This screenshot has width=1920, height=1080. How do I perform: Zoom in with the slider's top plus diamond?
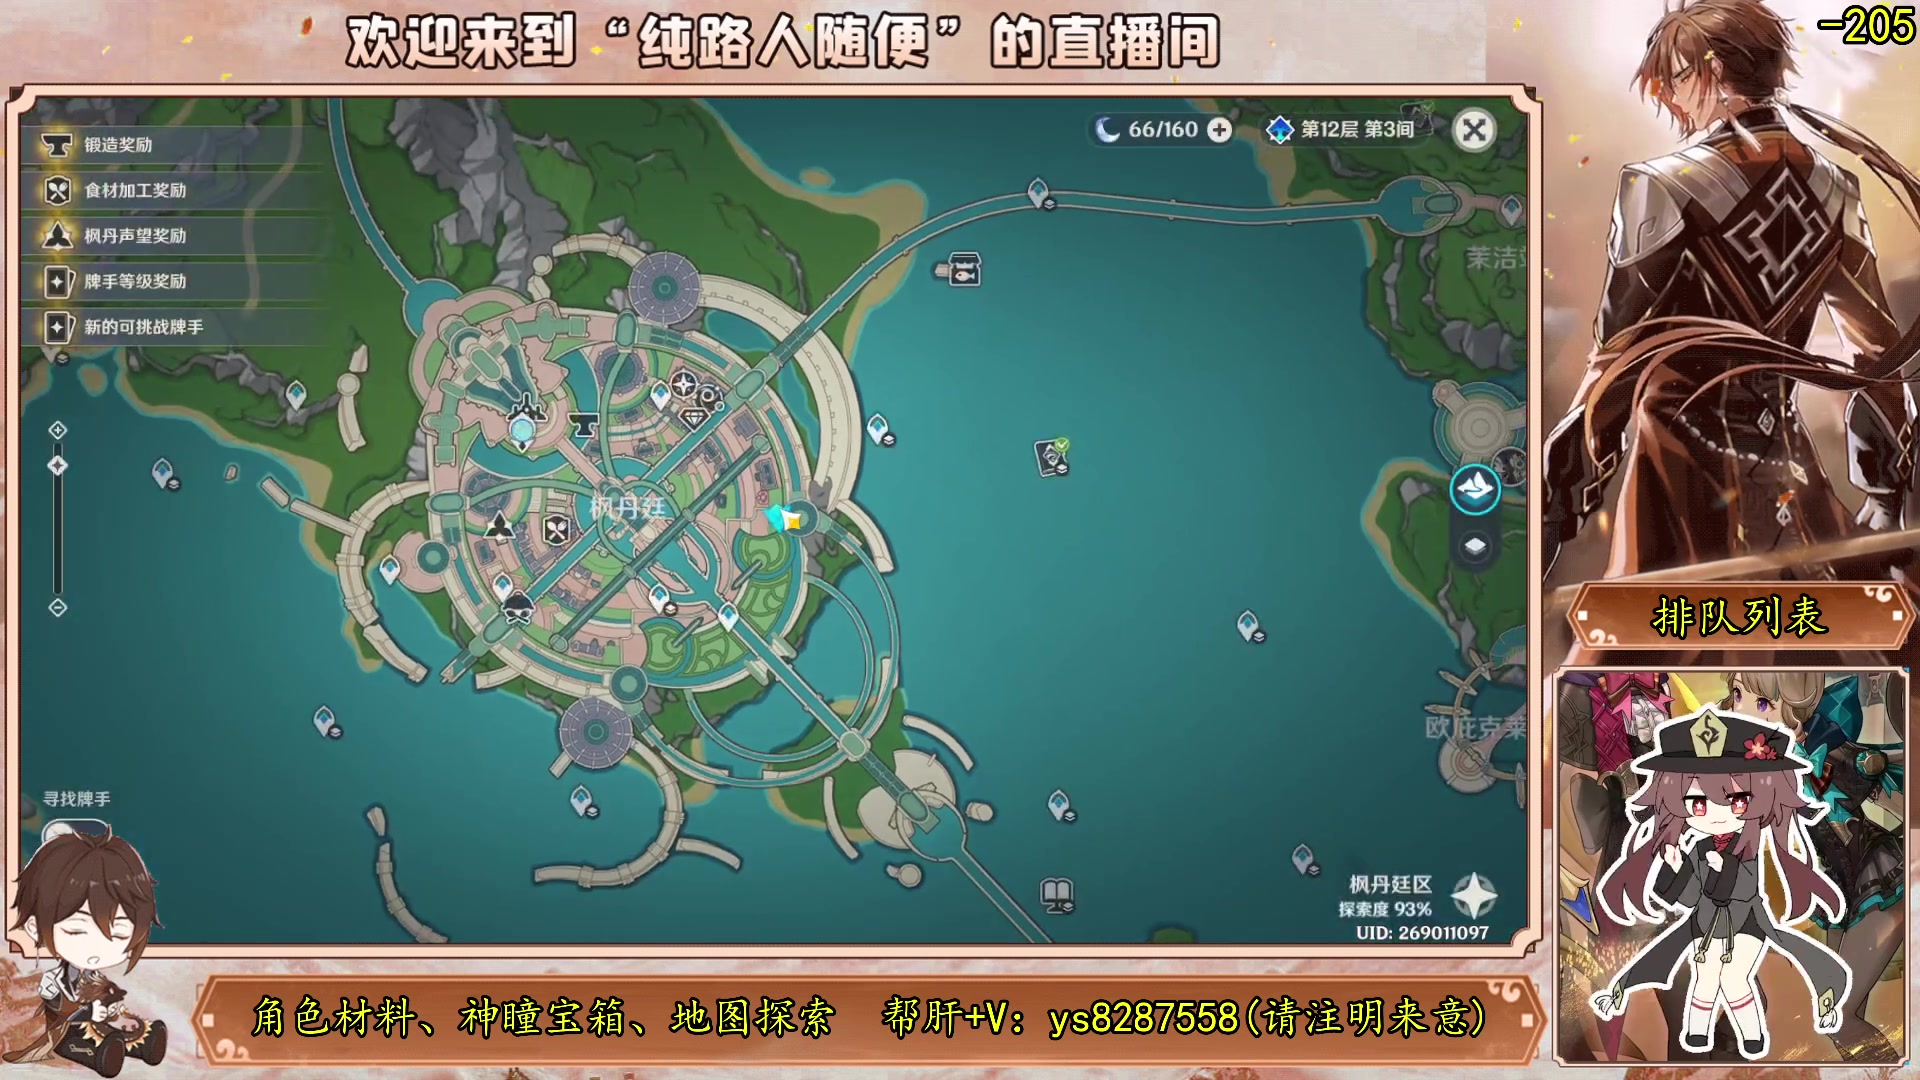[58, 430]
